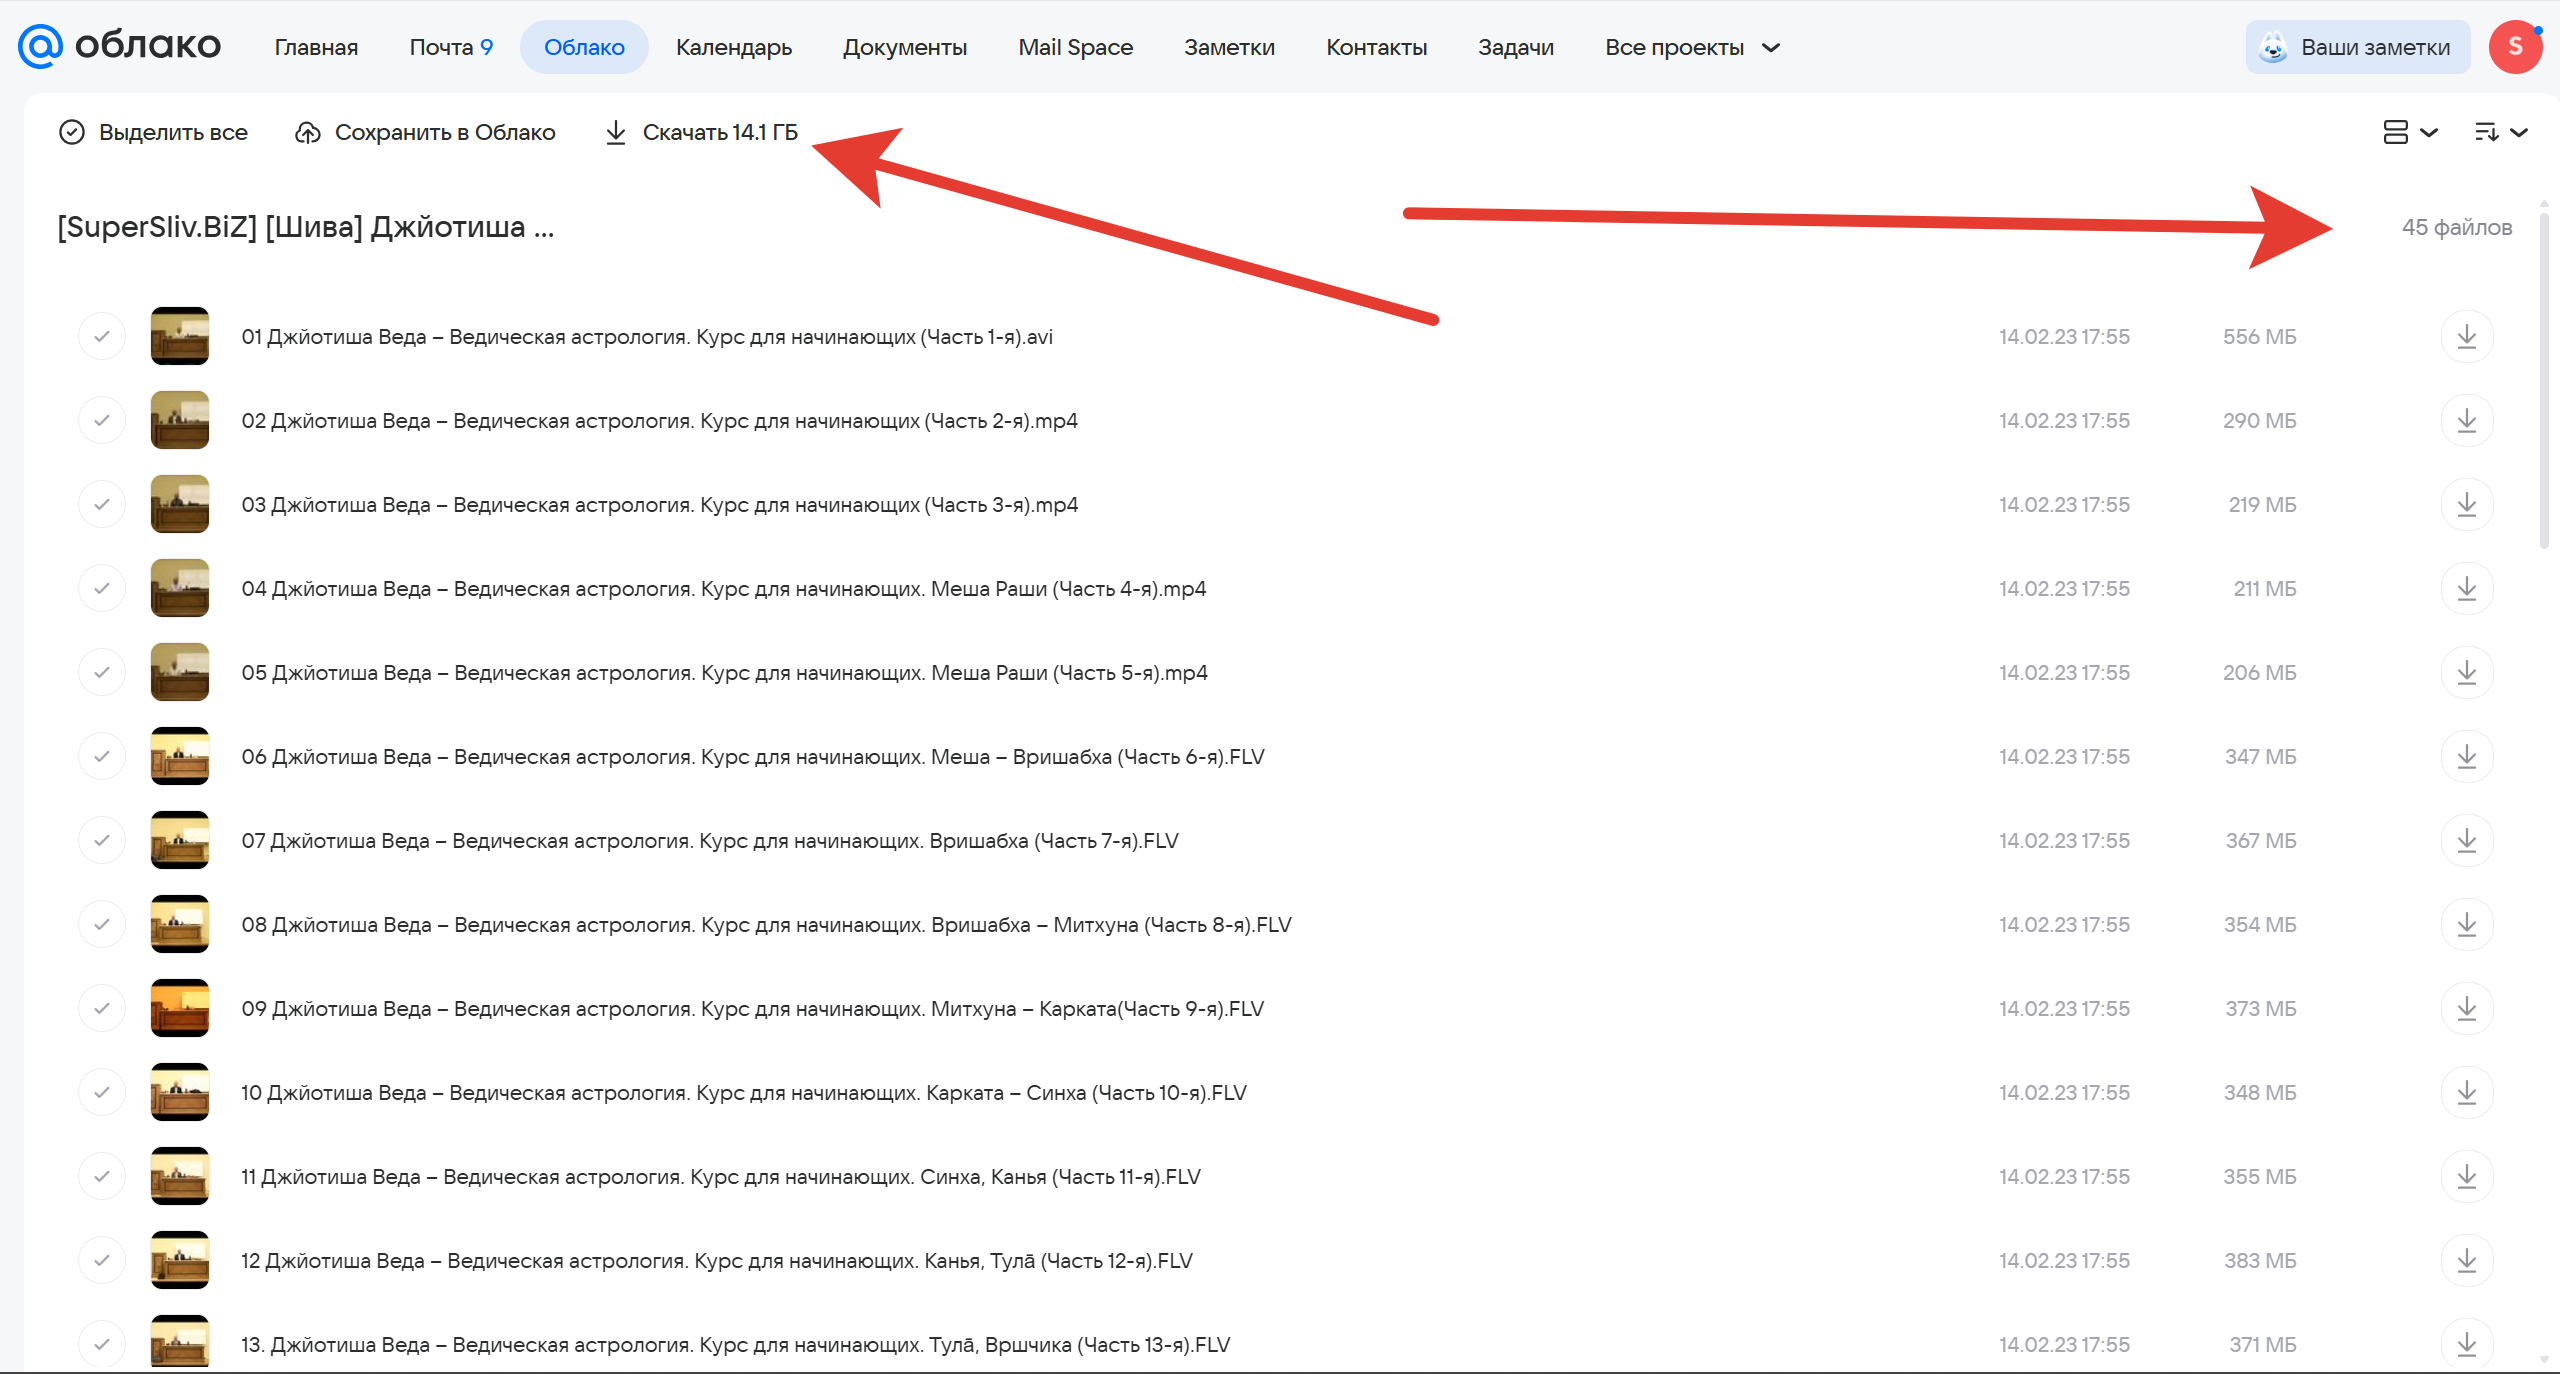Image resolution: width=2560 pixels, height=1374 pixels.
Task: Expand Все проекты menu
Action: click(1692, 47)
